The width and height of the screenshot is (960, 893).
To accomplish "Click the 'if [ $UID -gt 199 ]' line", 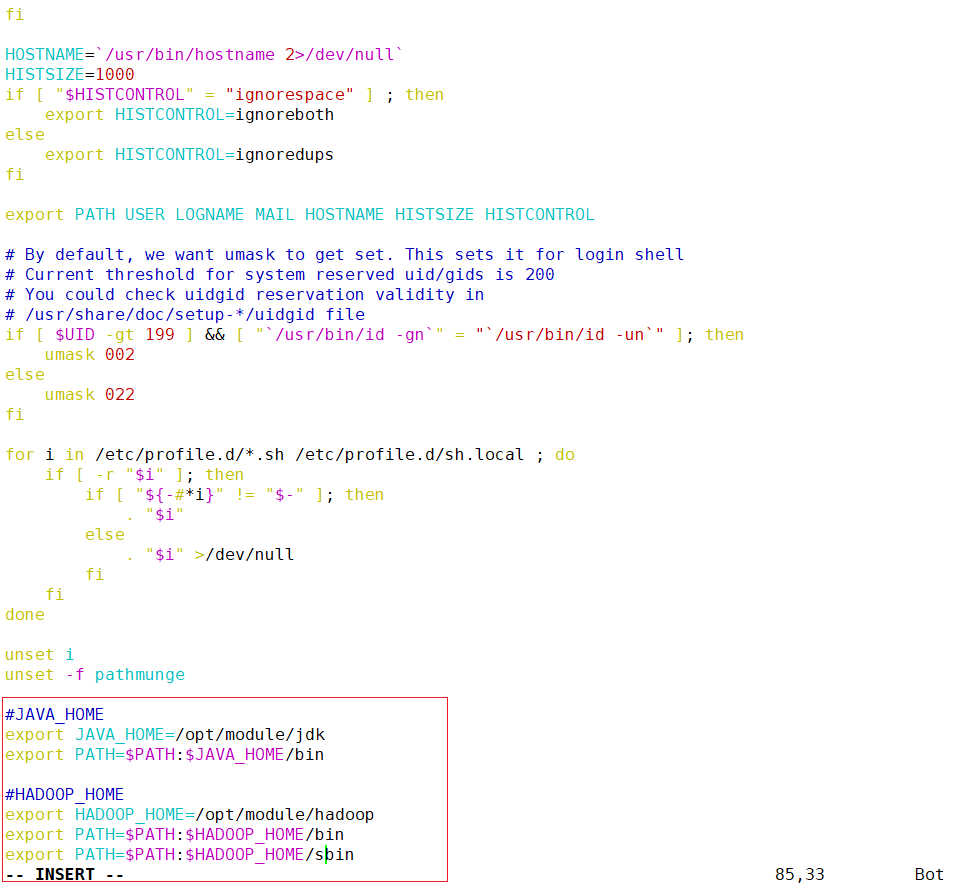I will (374, 335).
